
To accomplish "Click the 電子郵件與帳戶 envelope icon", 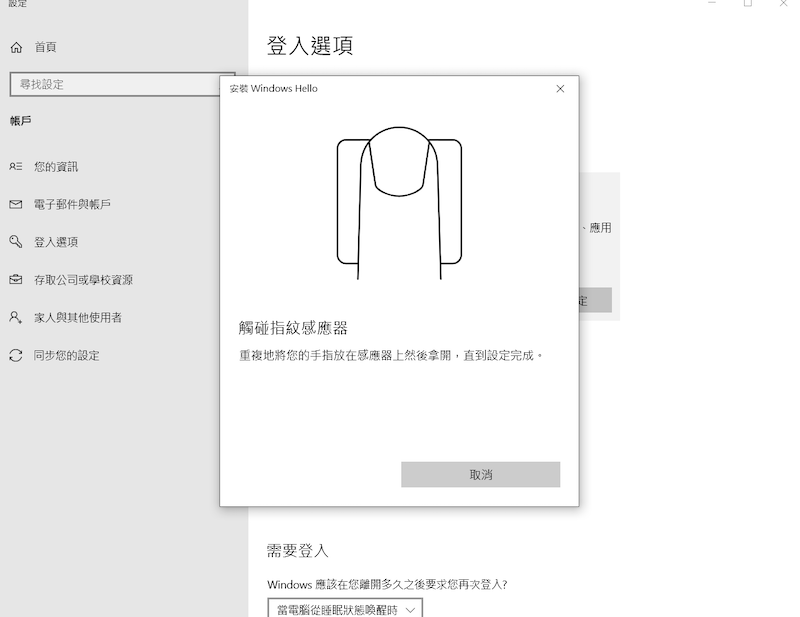I will [16, 204].
